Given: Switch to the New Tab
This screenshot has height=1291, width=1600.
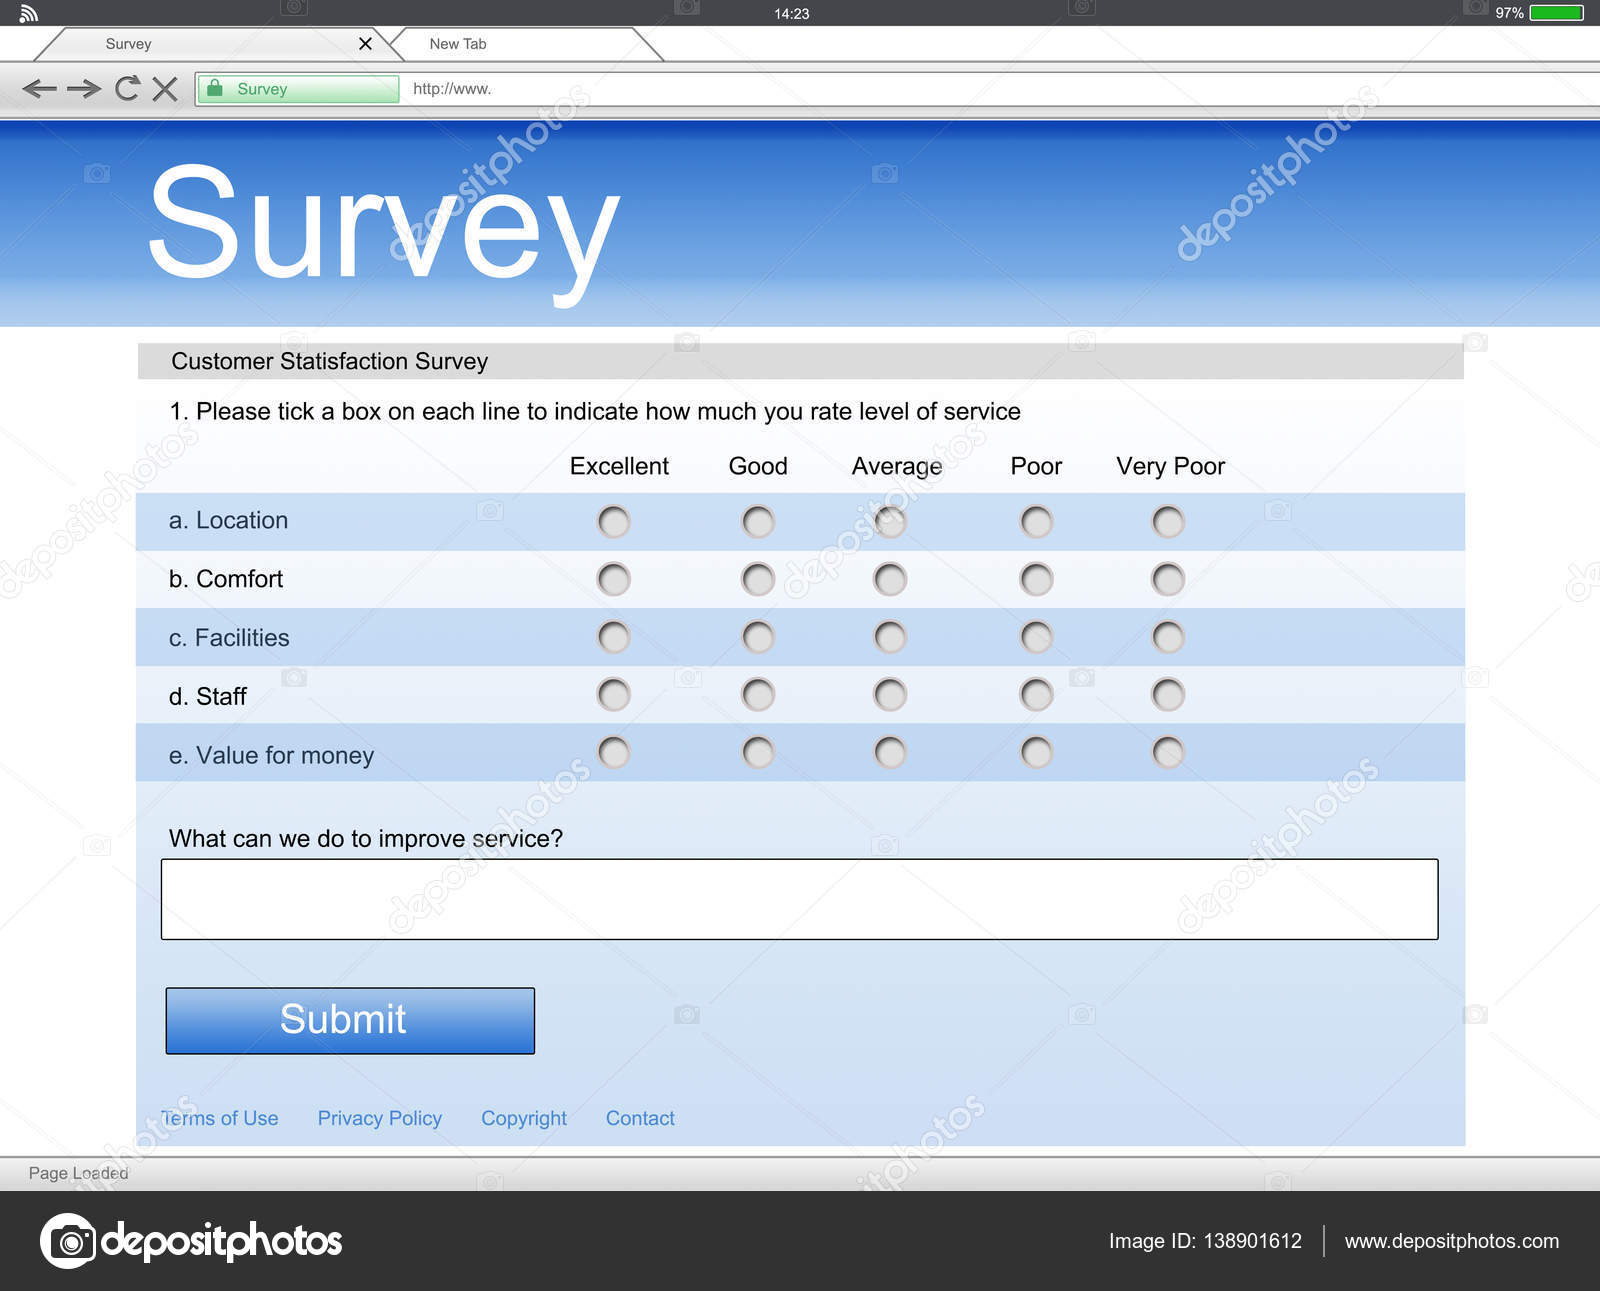Looking at the screenshot, I should click(457, 44).
